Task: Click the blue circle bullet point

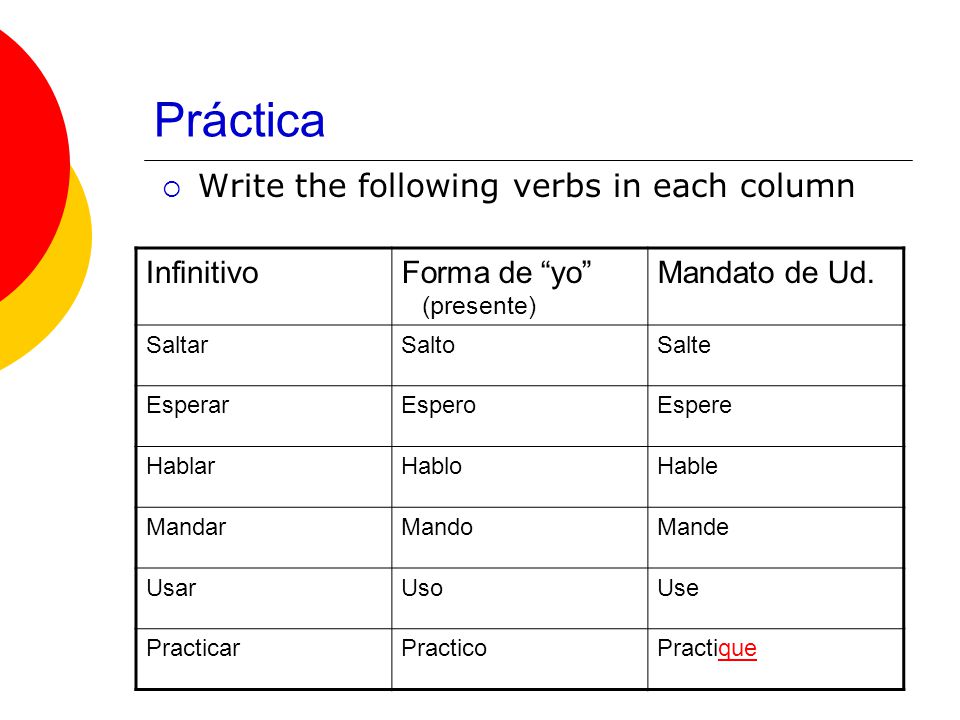Action: [172, 189]
